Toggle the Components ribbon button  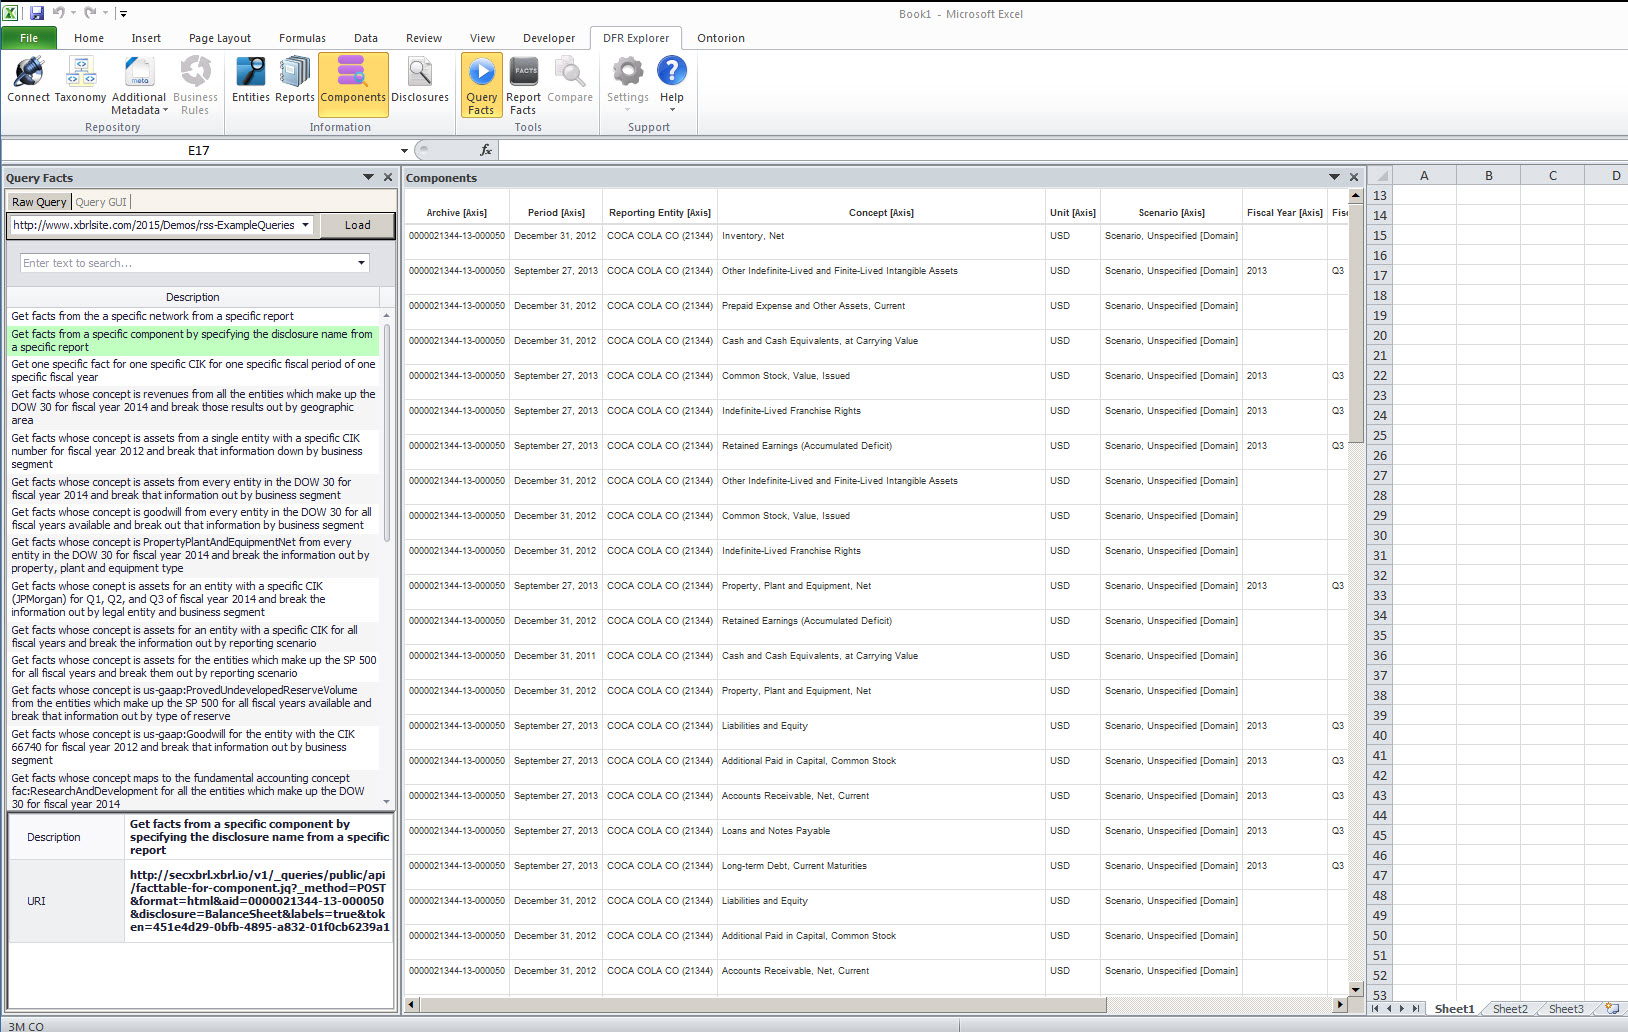(353, 84)
